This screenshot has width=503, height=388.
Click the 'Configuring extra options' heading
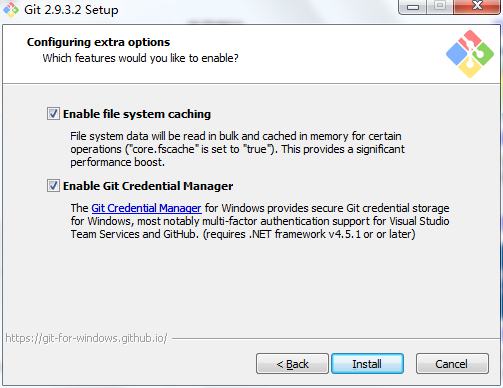coord(98,42)
